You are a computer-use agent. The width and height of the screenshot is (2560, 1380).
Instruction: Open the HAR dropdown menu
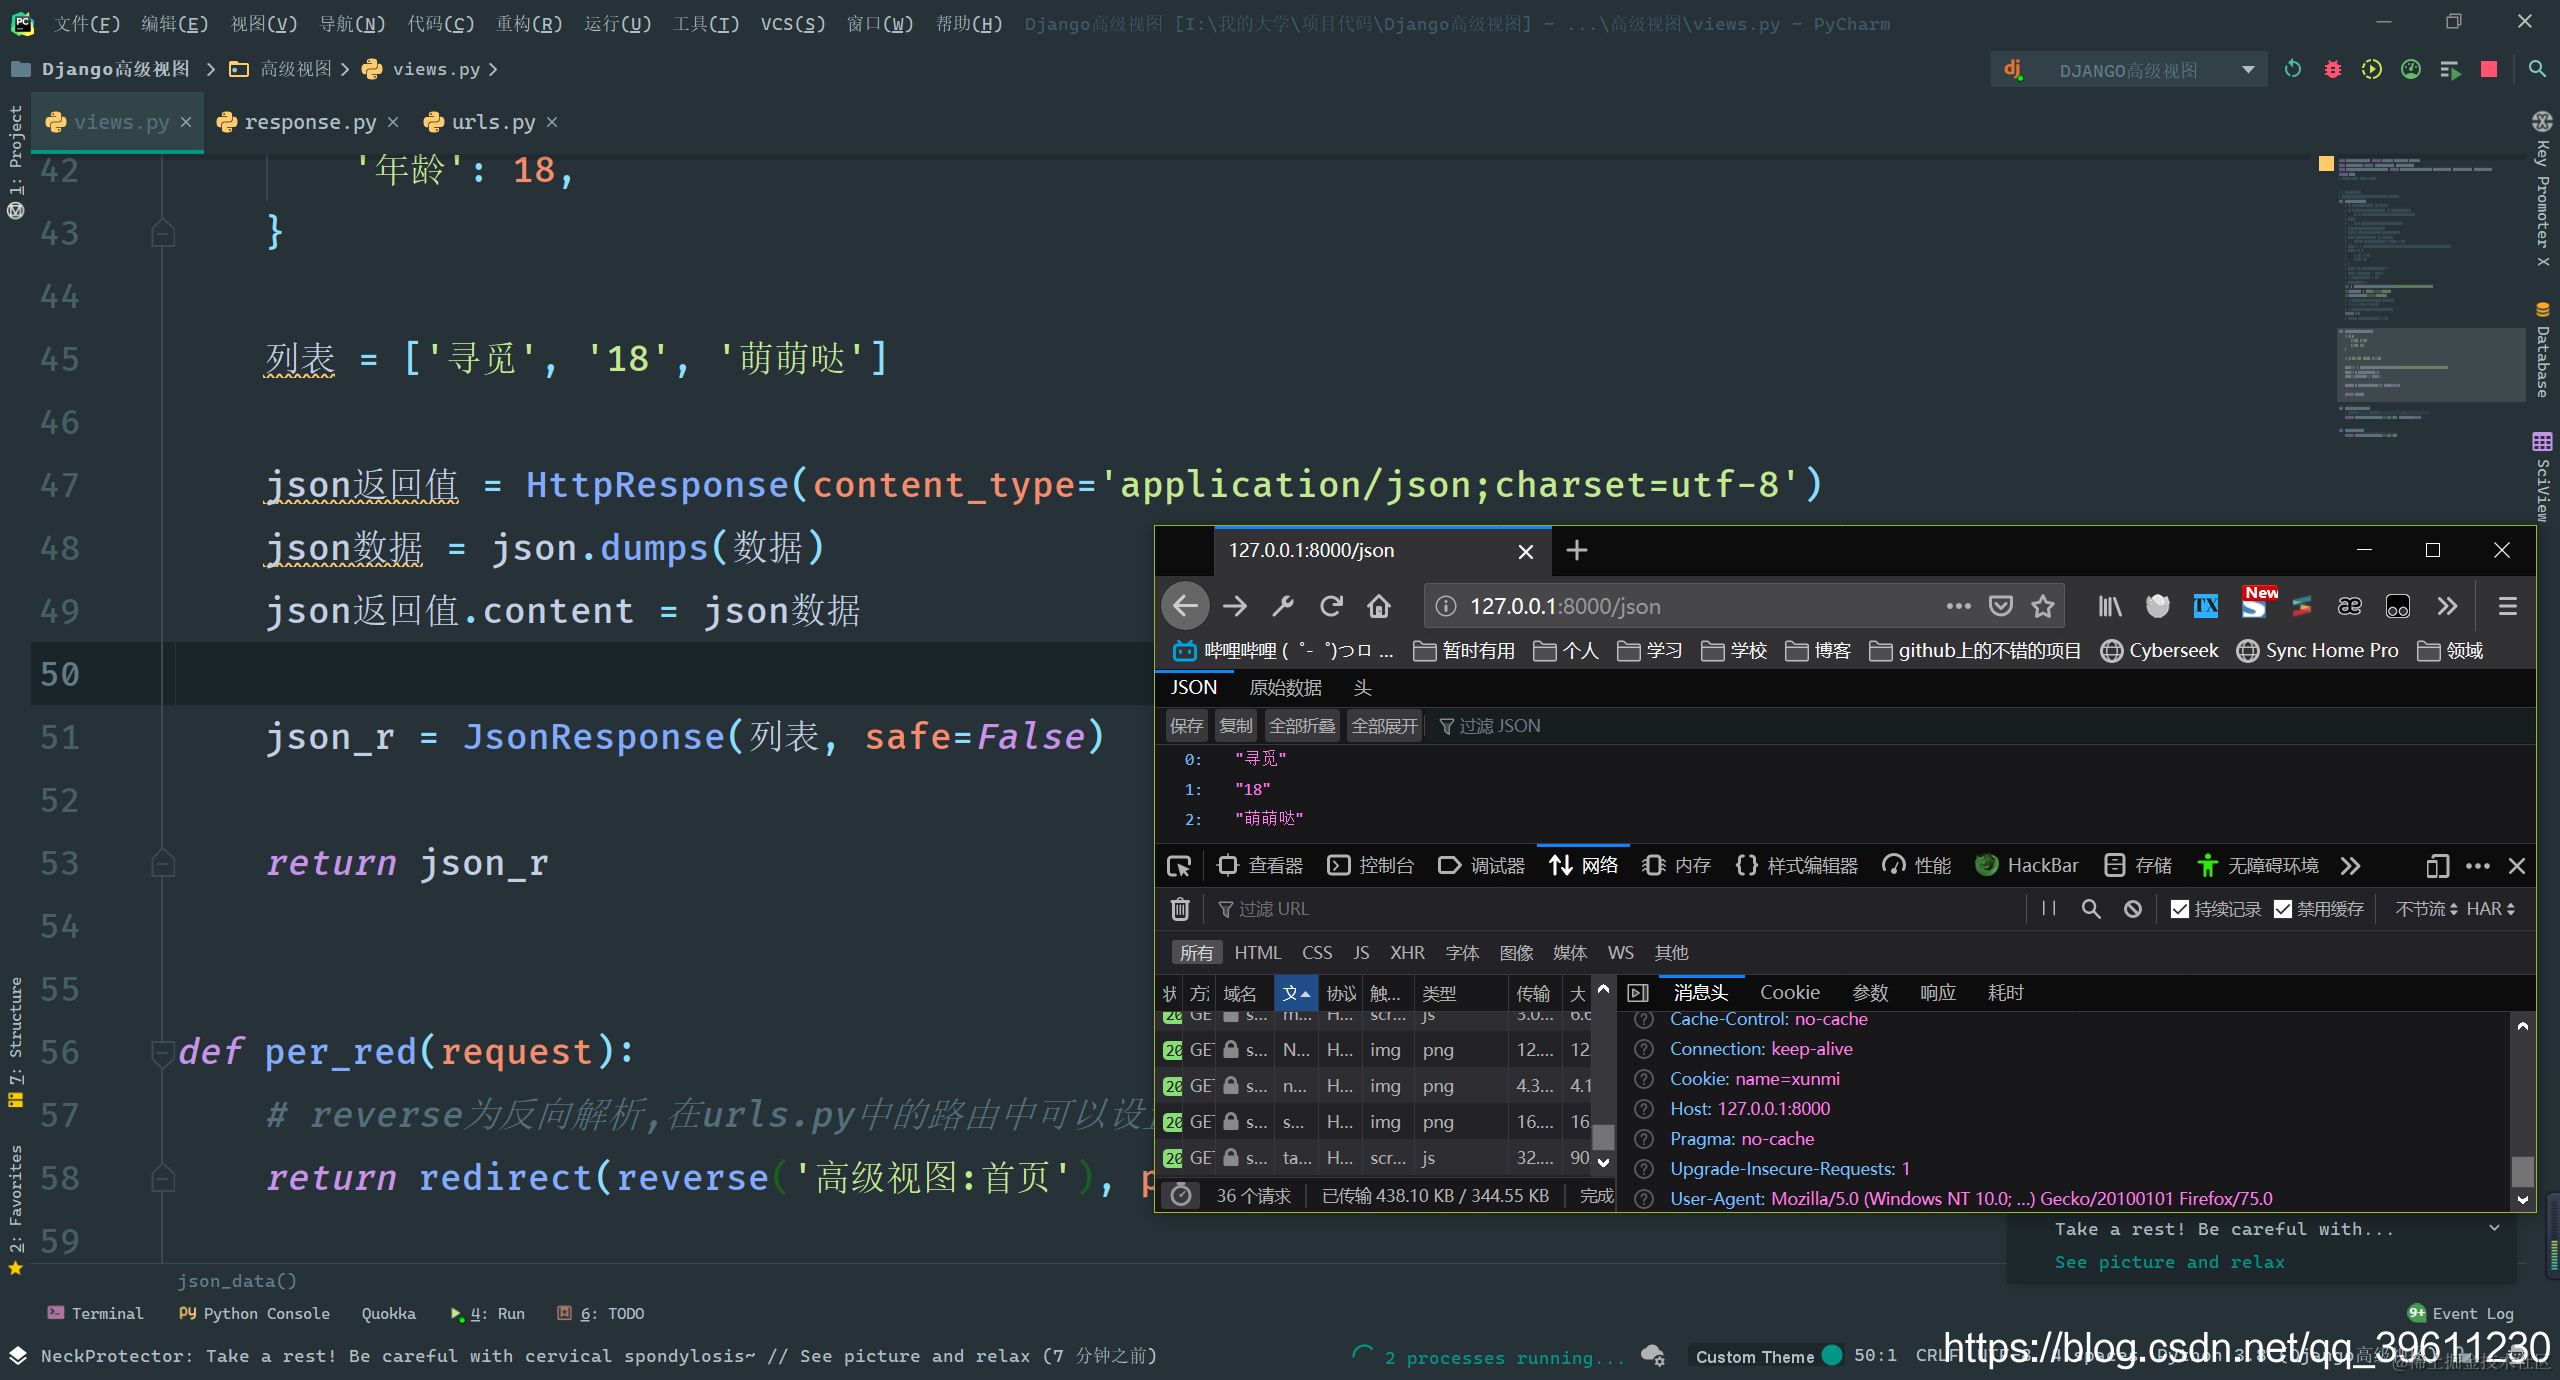(2491, 909)
